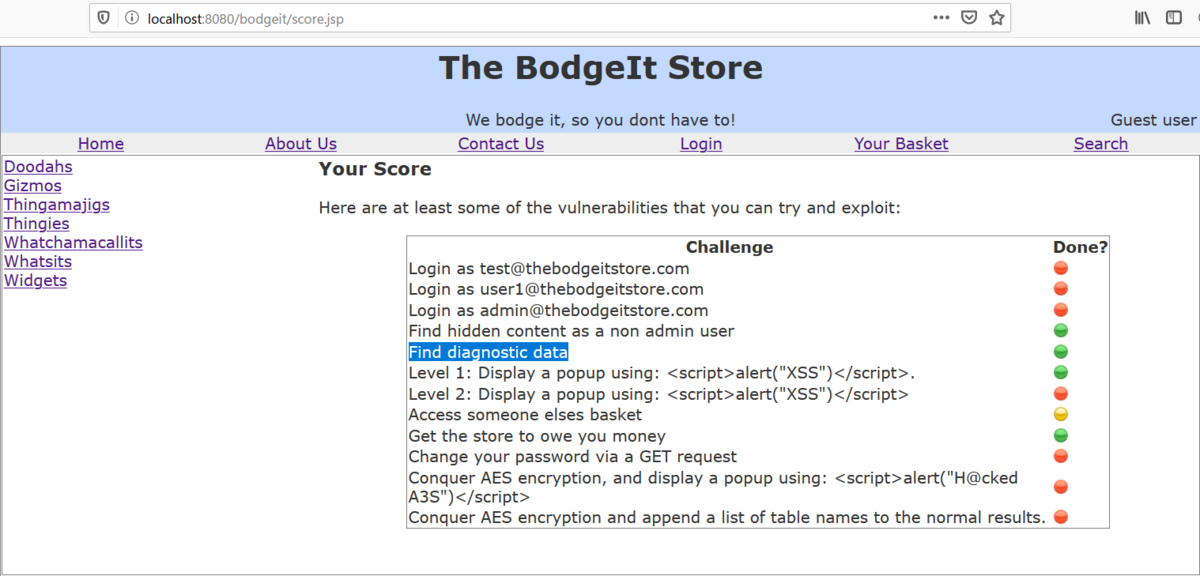Browse the Thingies category

[37, 224]
